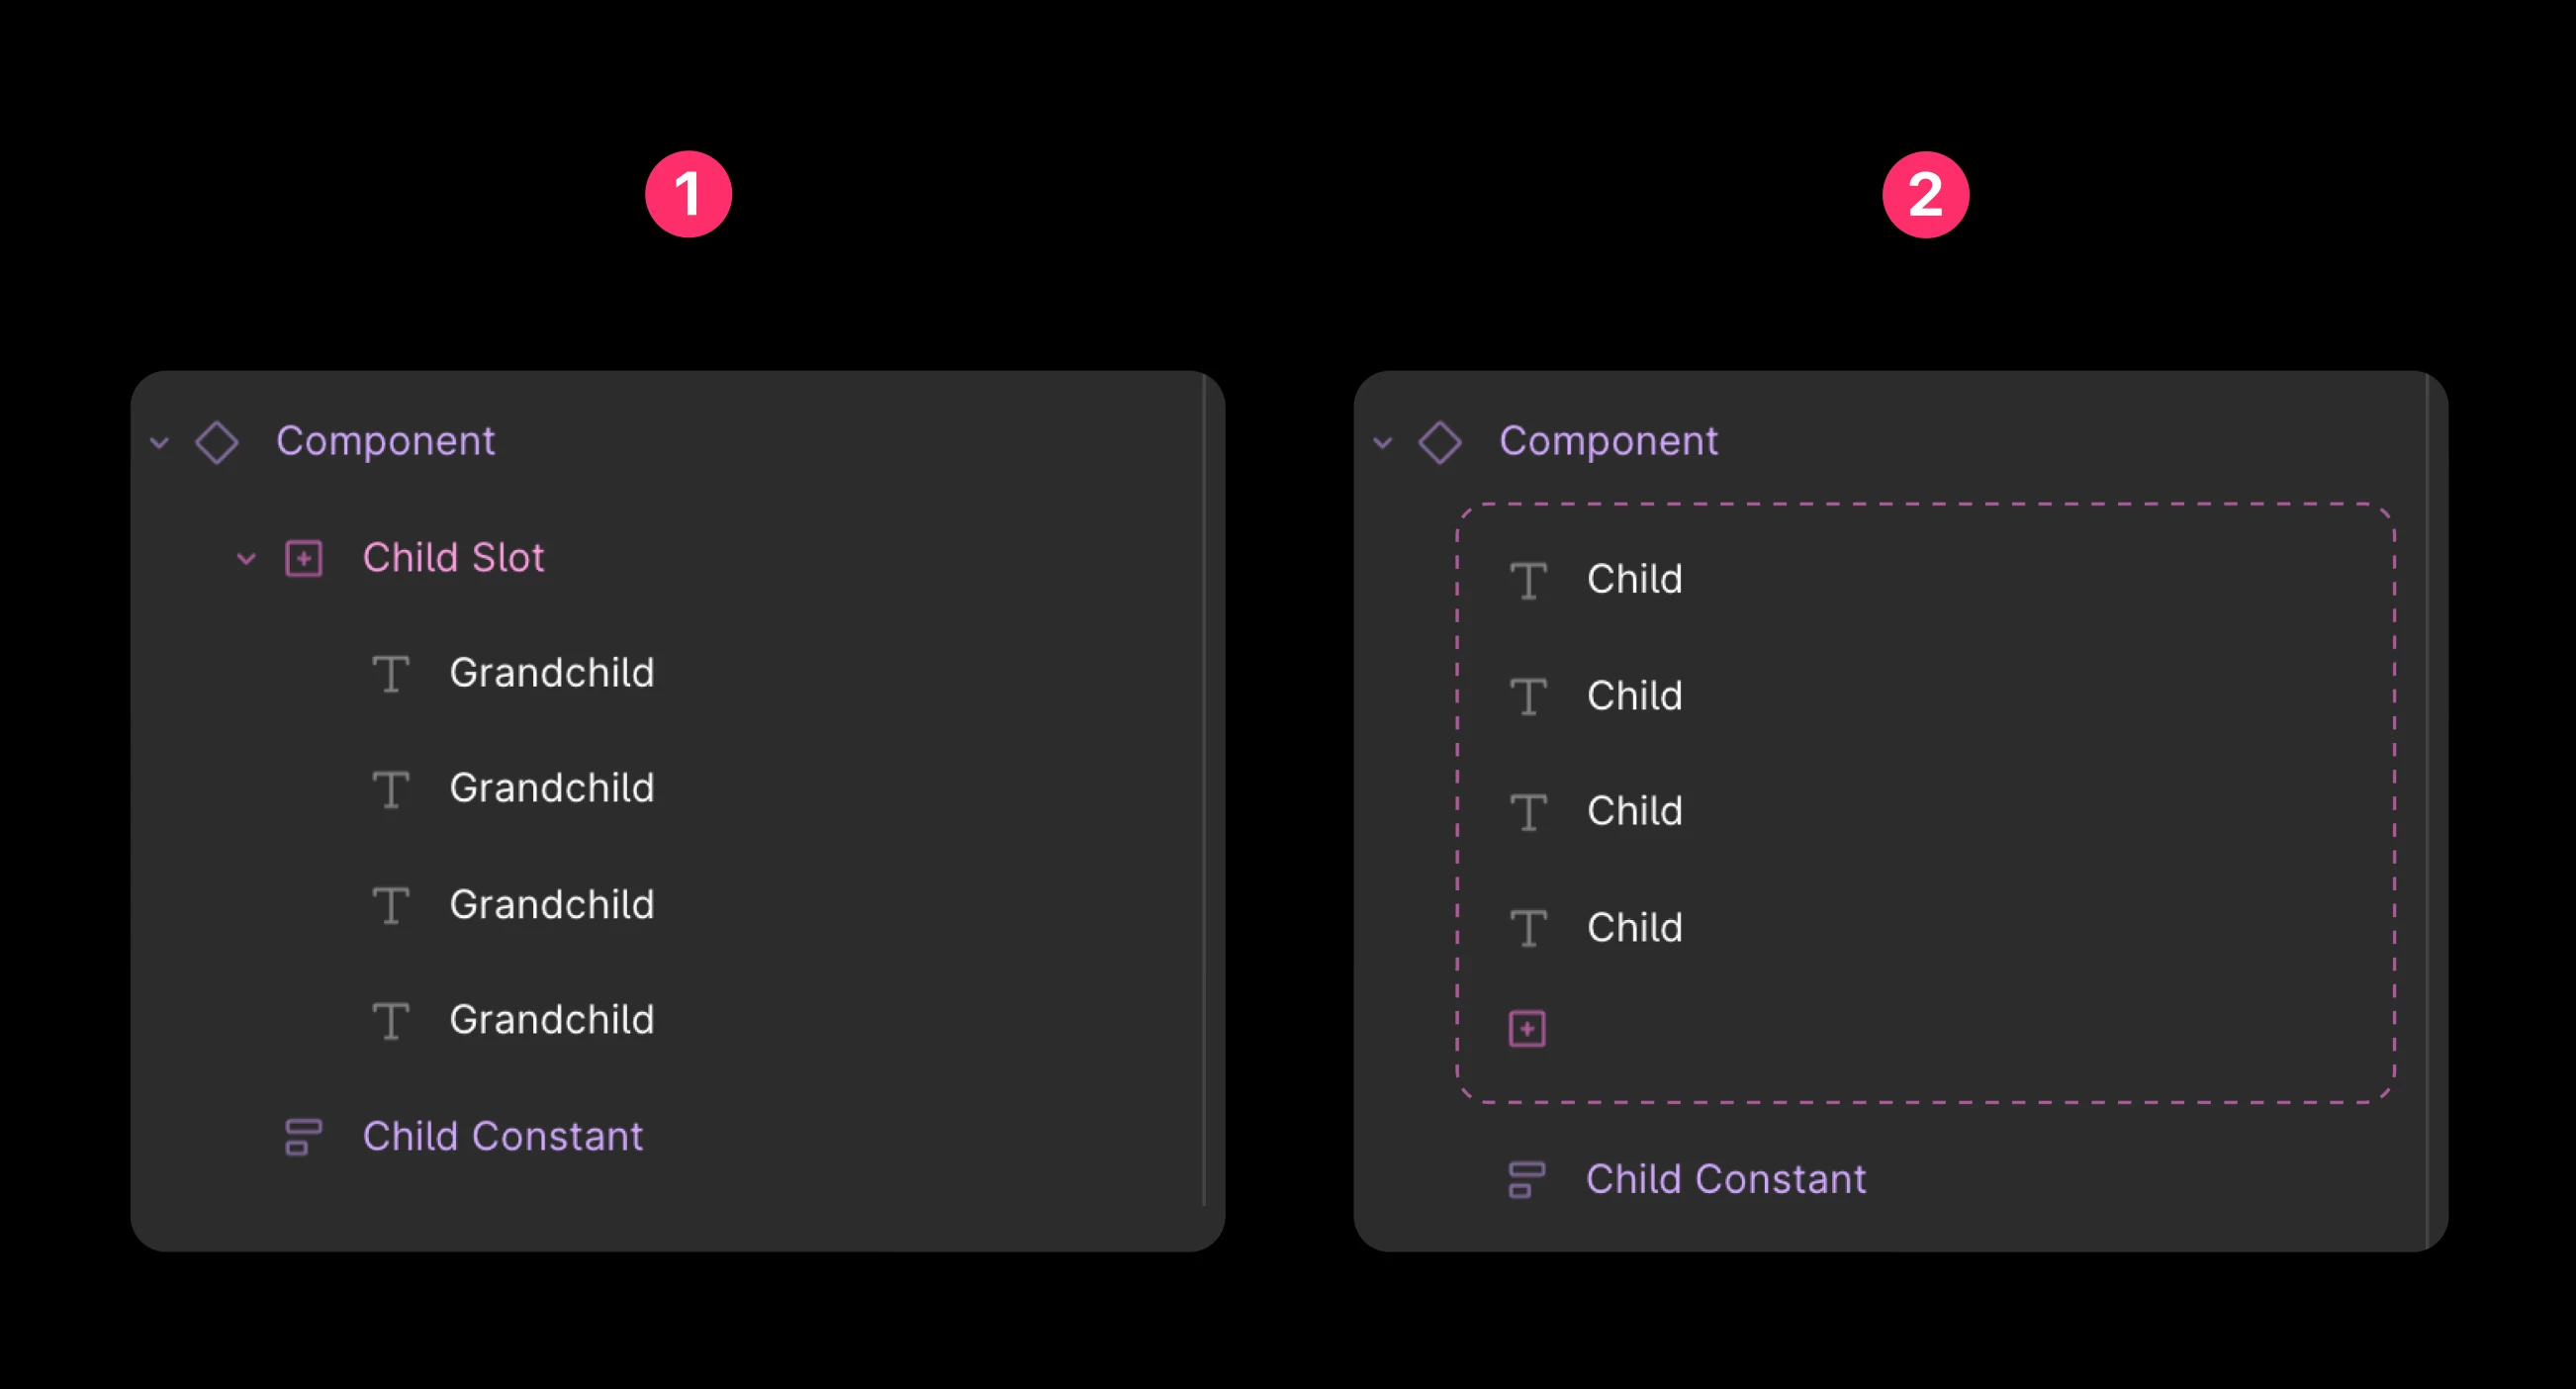The width and height of the screenshot is (2576, 1389).
Task: Select the fourth Child layer in panel 2
Action: [1634, 927]
